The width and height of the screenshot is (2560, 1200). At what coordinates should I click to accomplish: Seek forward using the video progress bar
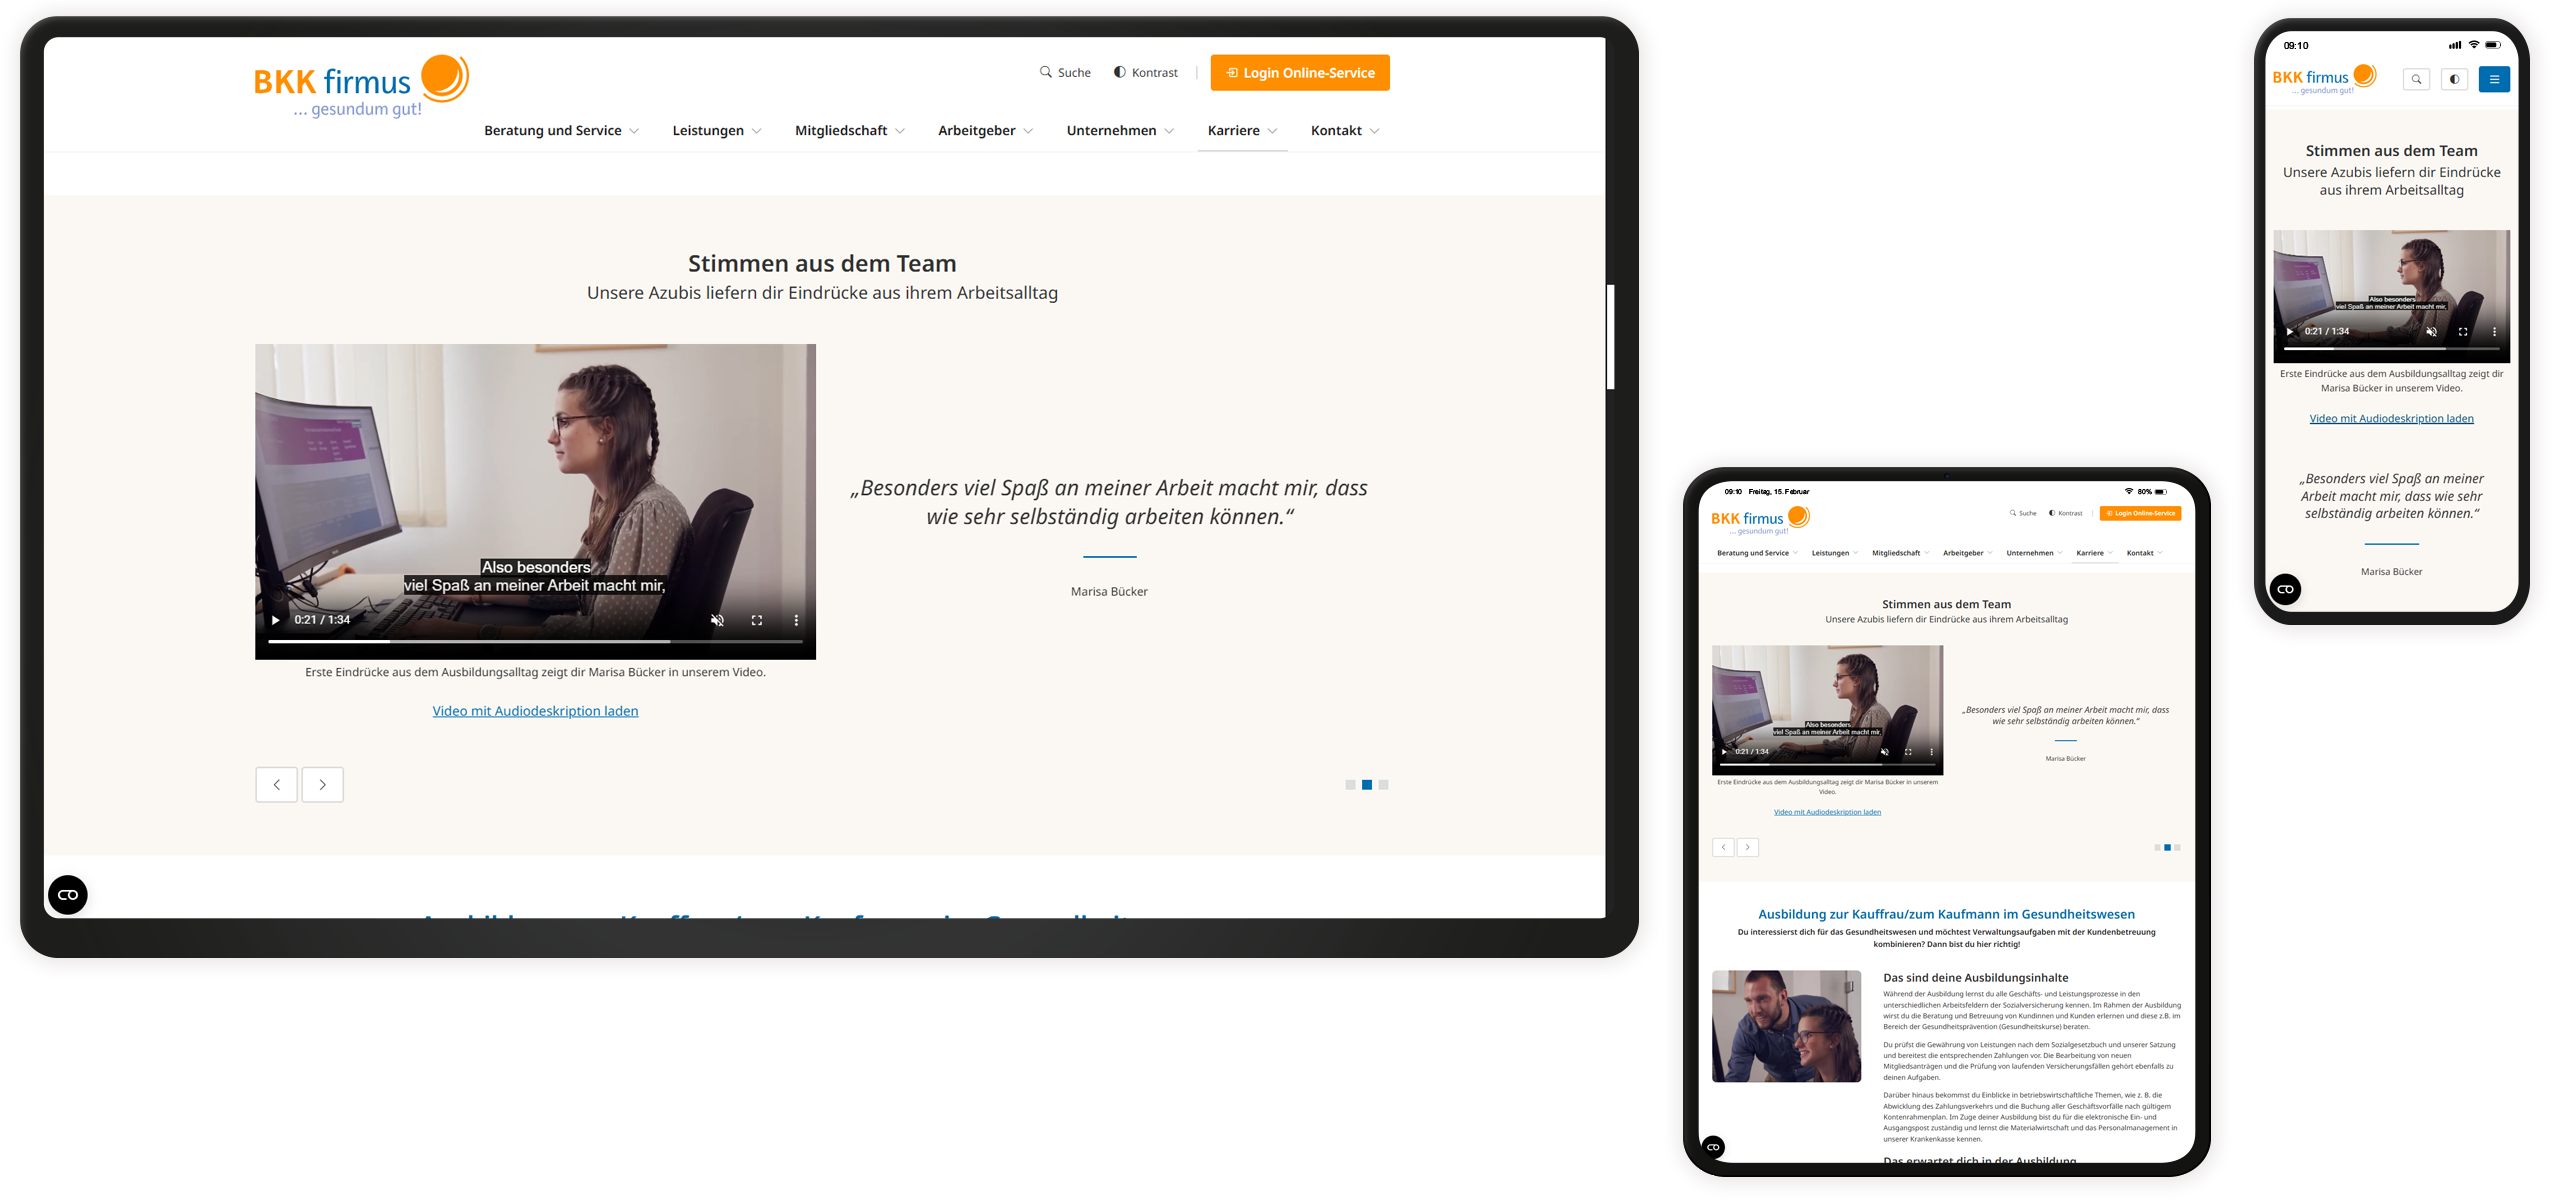[550, 640]
